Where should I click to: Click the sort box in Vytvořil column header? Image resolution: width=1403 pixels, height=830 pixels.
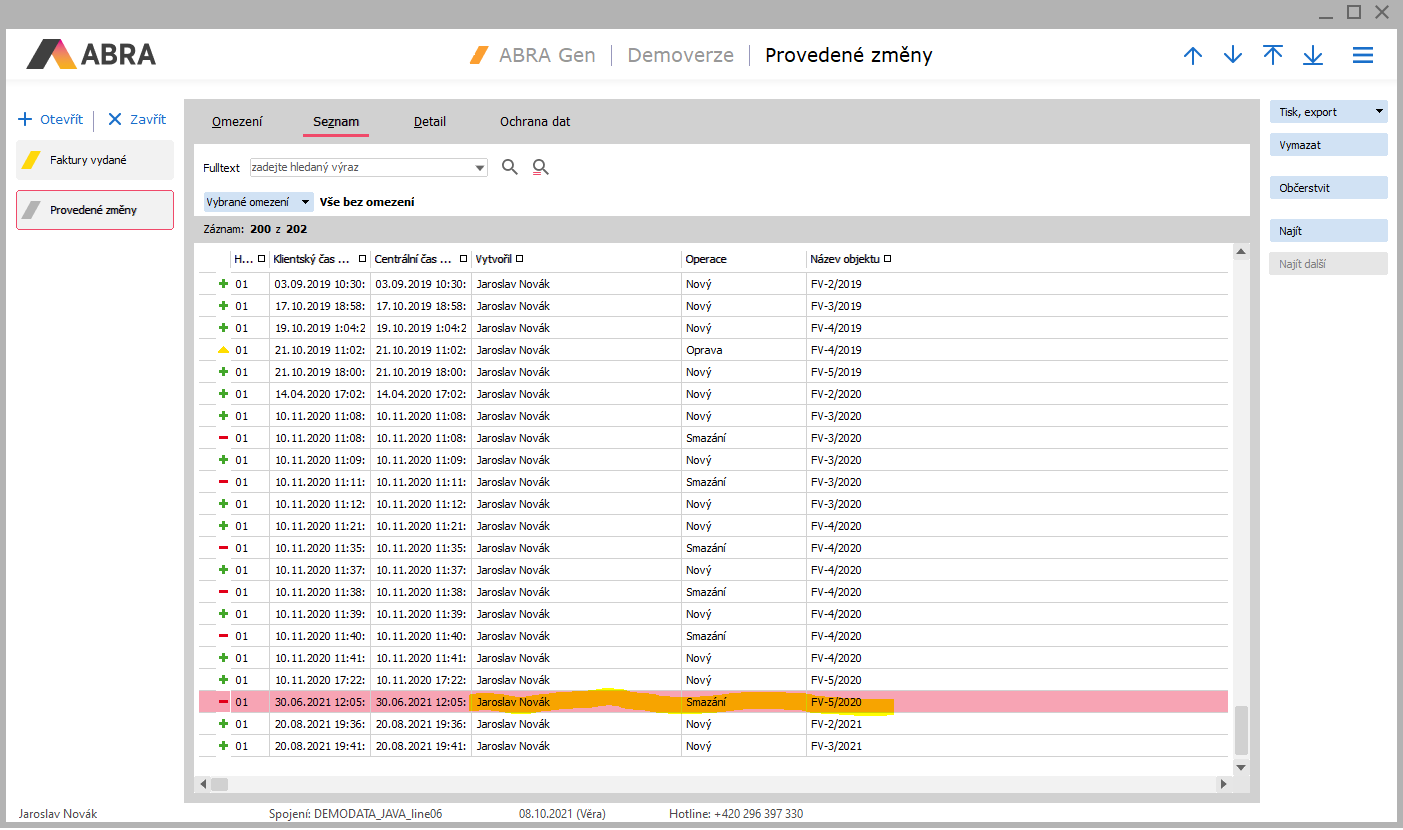coord(520,259)
